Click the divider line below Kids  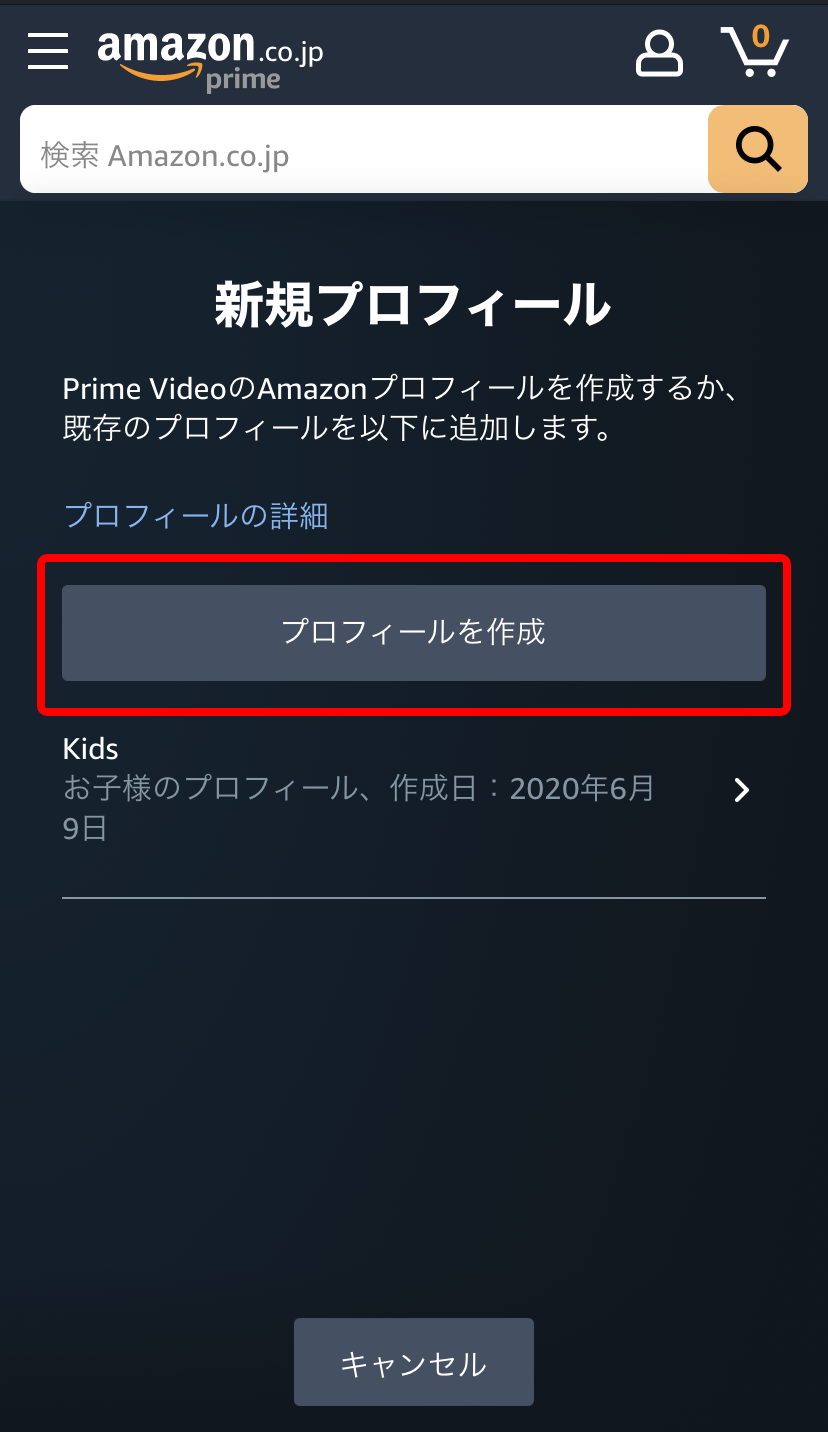[414, 898]
